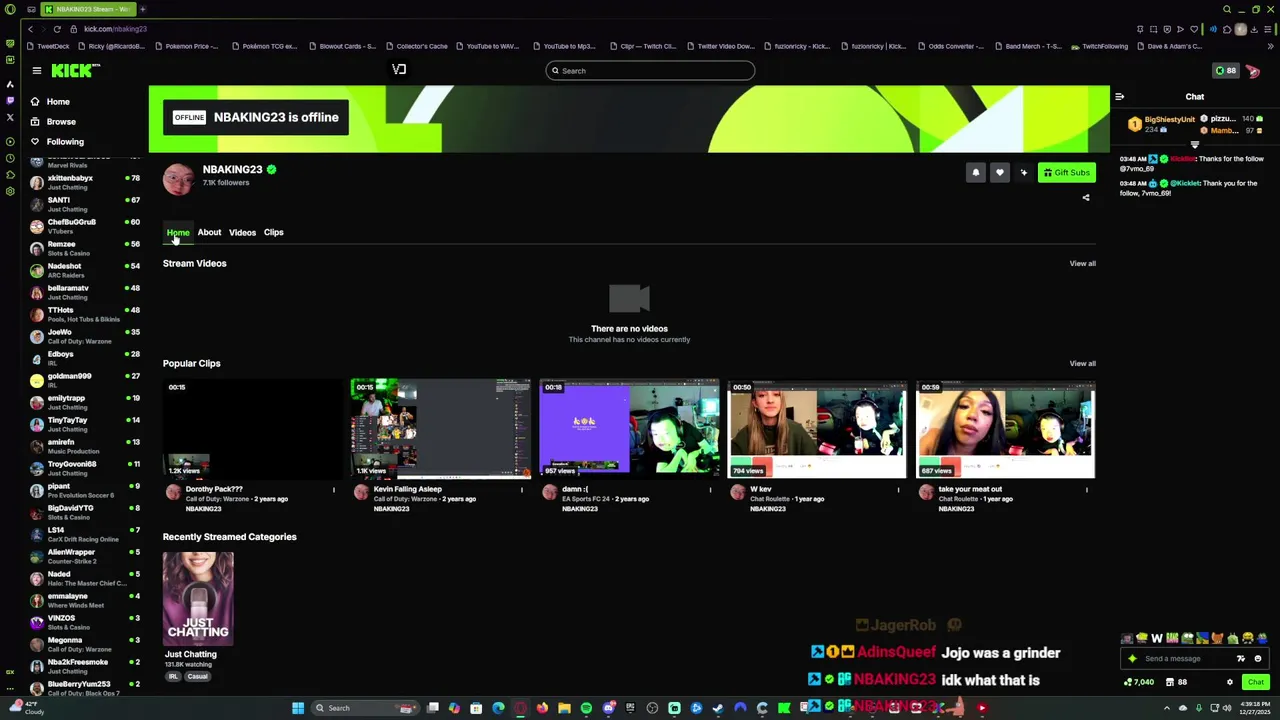Open the Just Chatting category card
Image resolution: width=1280 pixels, height=720 pixels.
(198, 598)
